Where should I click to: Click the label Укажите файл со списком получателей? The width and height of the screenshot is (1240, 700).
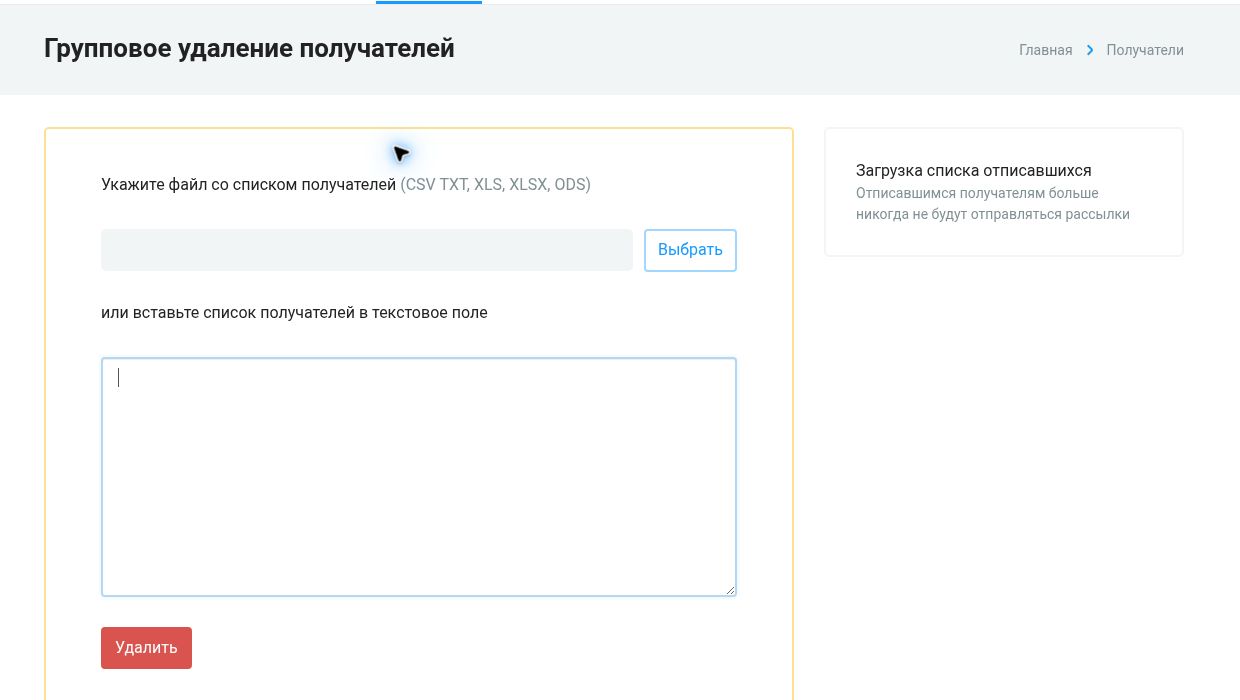[x=249, y=185]
